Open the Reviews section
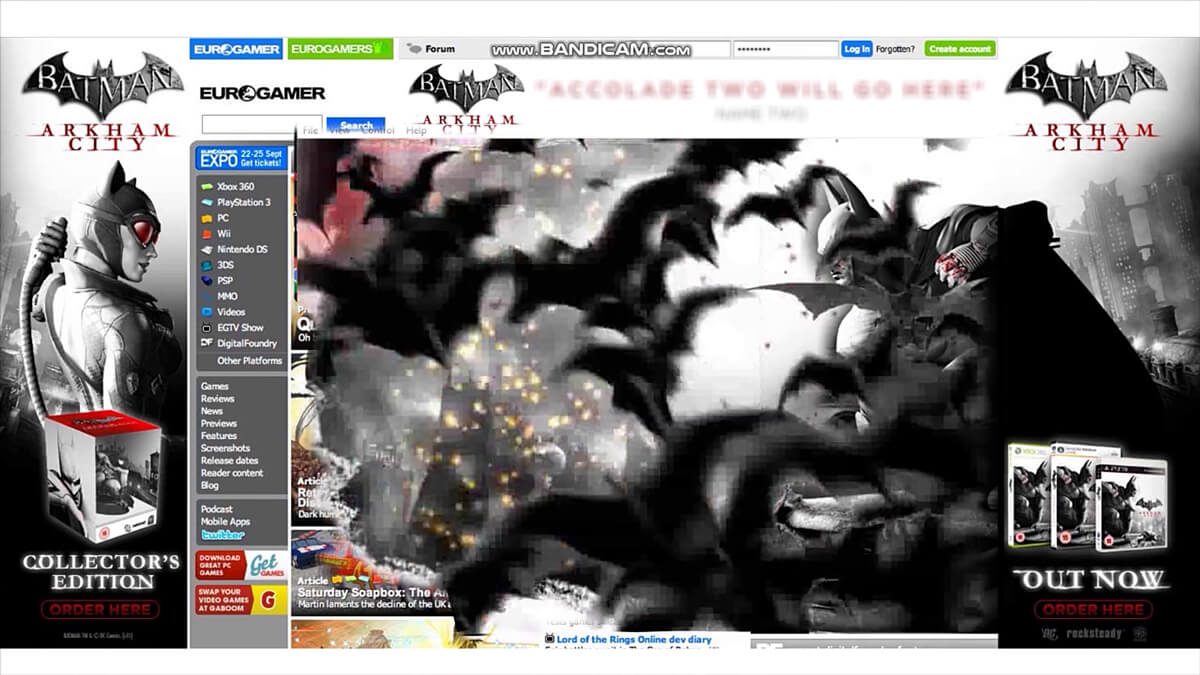 (x=217, y=399)
